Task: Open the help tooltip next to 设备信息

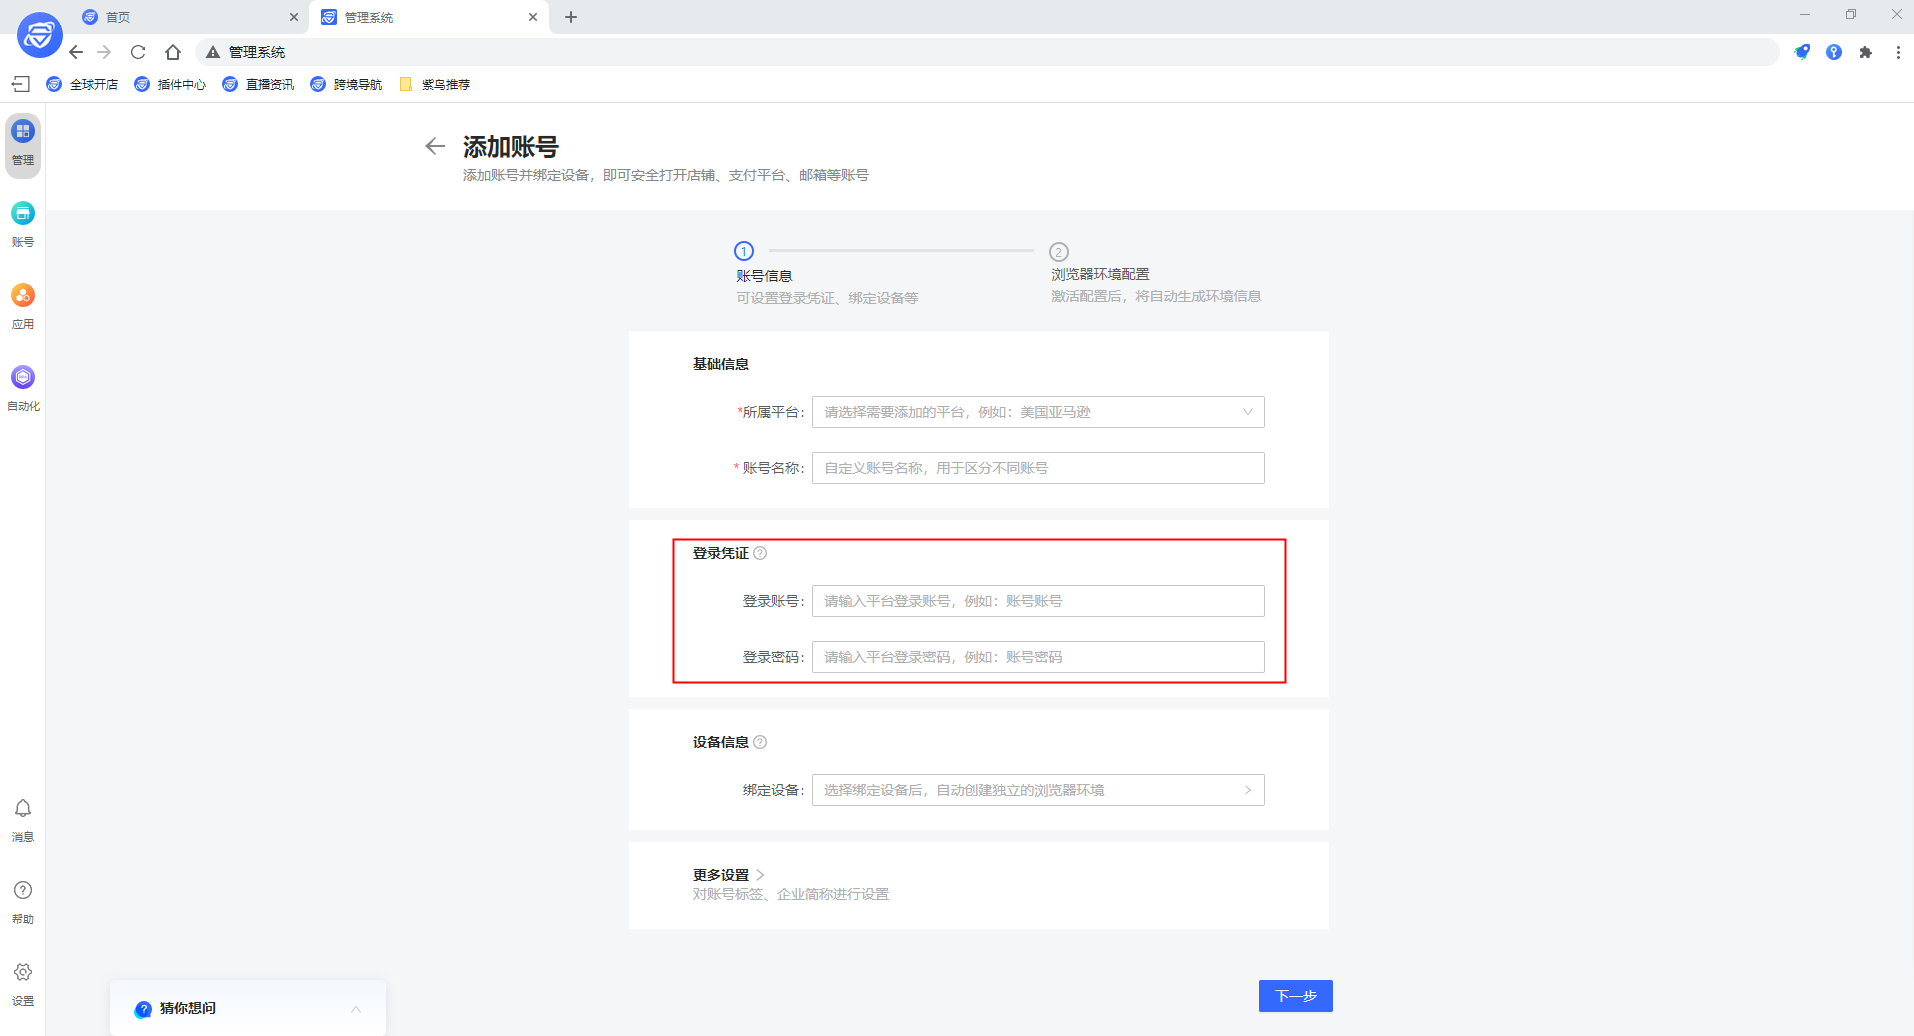Action: (762, 742)
